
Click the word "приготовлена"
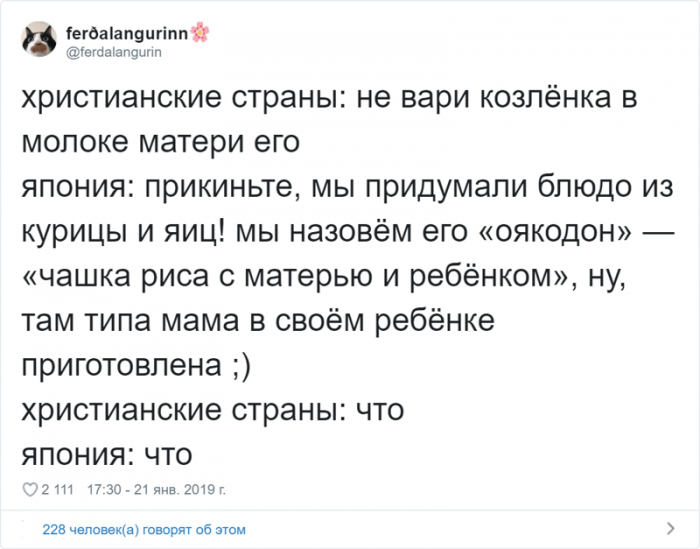pos(122,367)
